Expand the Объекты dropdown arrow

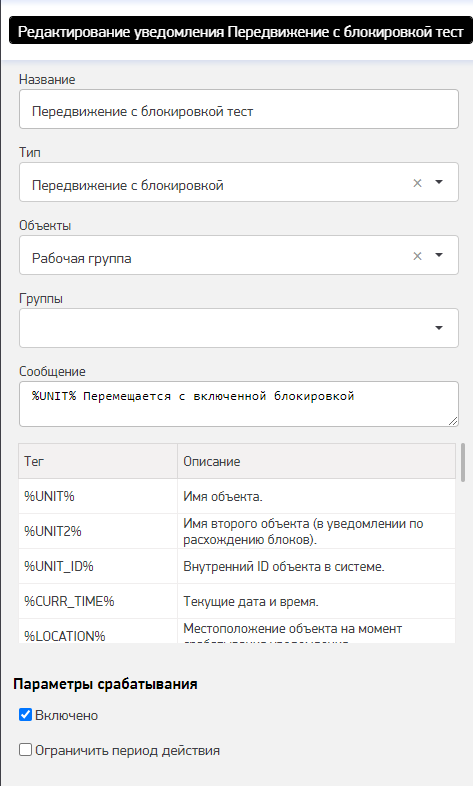pos(439,256)
